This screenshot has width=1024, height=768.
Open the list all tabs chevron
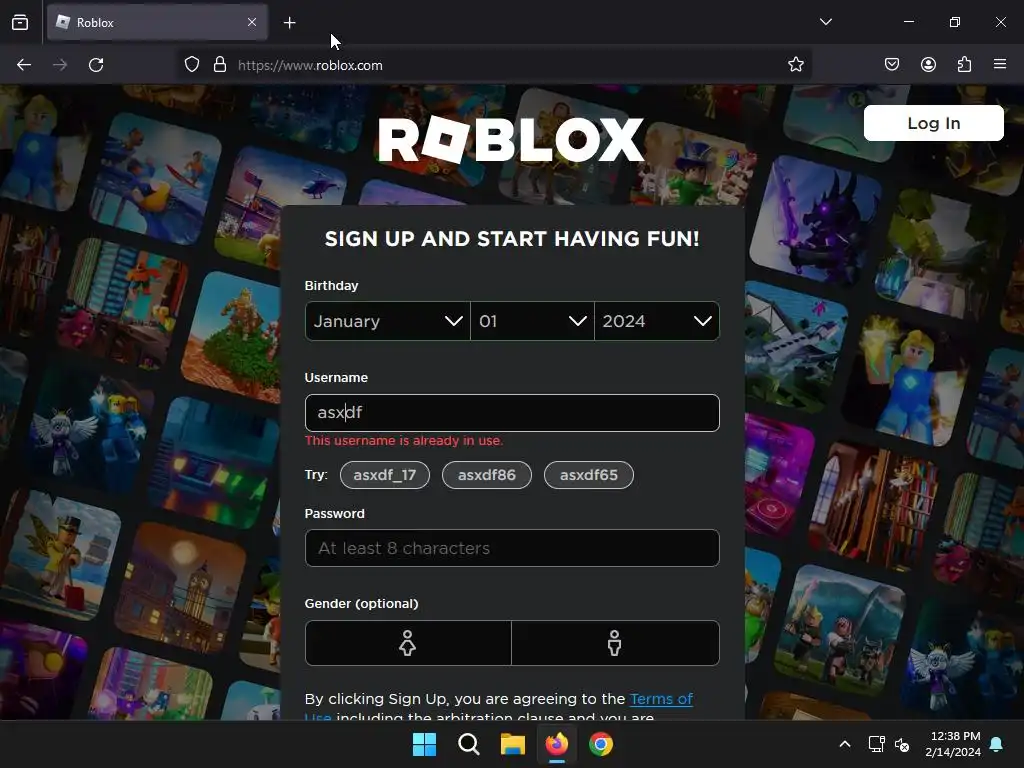[x=825, y=22]
